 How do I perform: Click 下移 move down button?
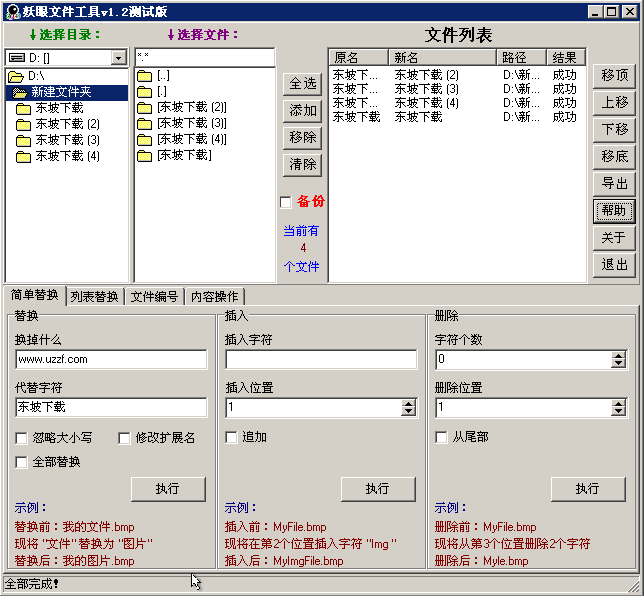tap(614, 130)
